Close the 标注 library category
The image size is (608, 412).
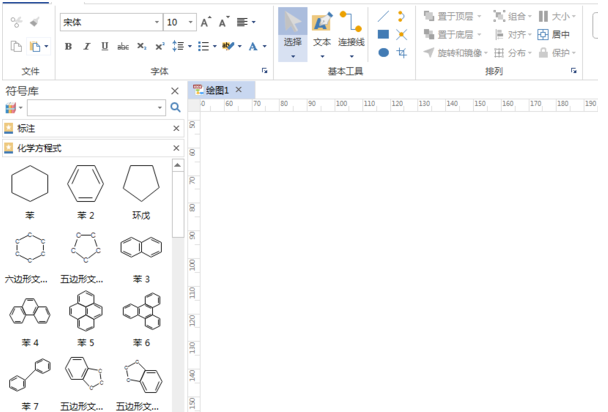176,128
